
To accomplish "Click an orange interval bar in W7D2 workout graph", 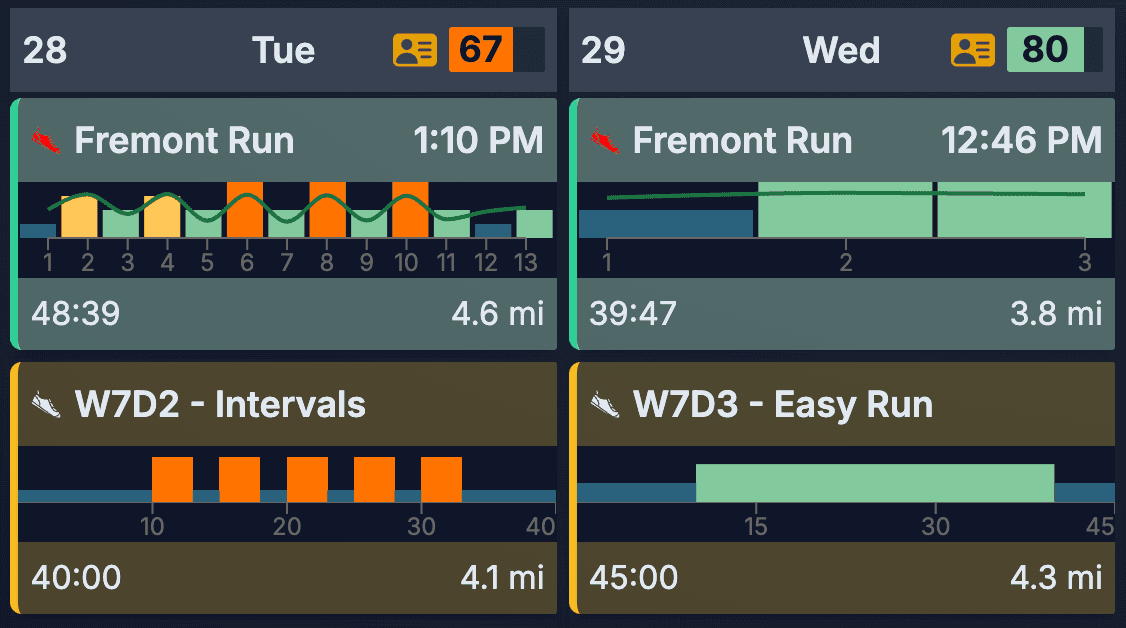I will (x=171, y=477).
